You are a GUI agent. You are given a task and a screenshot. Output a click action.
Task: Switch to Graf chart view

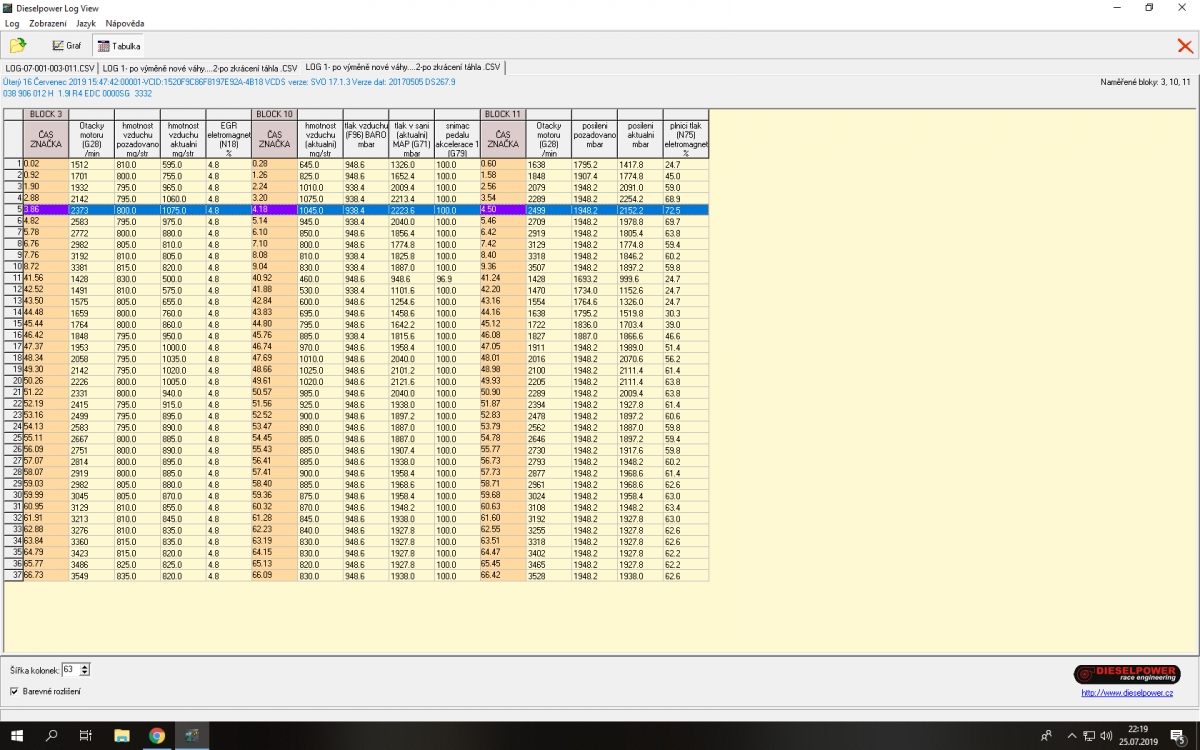click(67, 46)
